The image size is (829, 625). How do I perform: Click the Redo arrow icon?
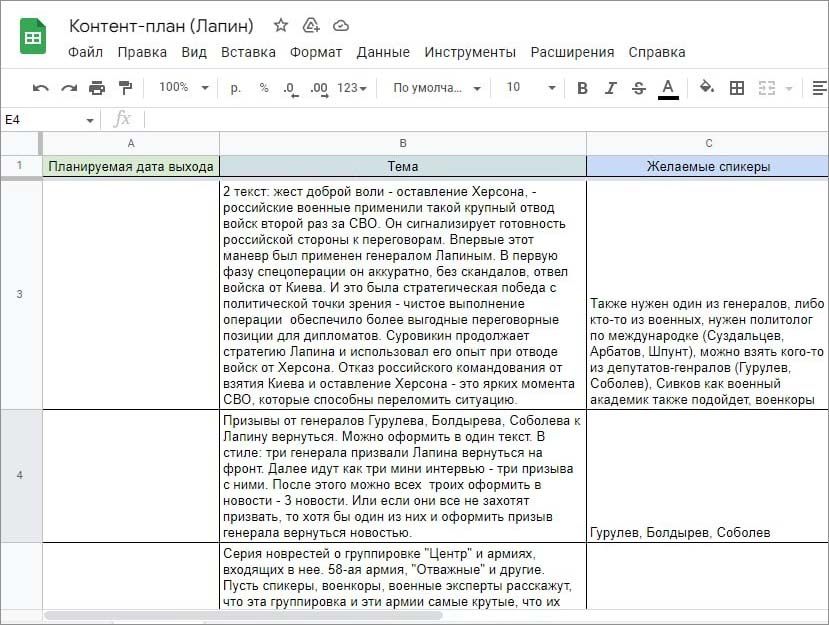[69, 88]
